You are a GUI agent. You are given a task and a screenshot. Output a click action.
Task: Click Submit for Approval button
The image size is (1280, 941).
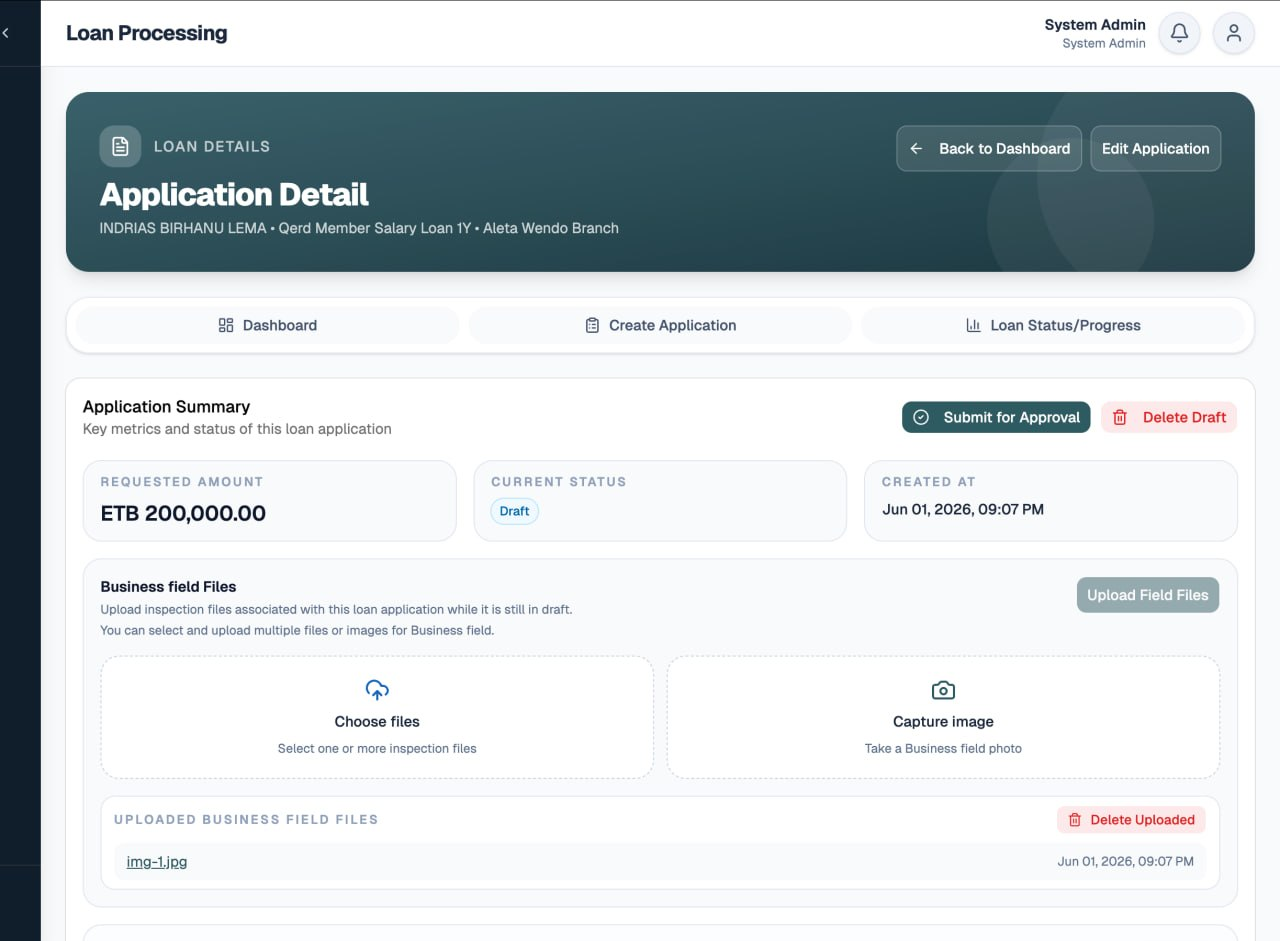click(996, 417)
